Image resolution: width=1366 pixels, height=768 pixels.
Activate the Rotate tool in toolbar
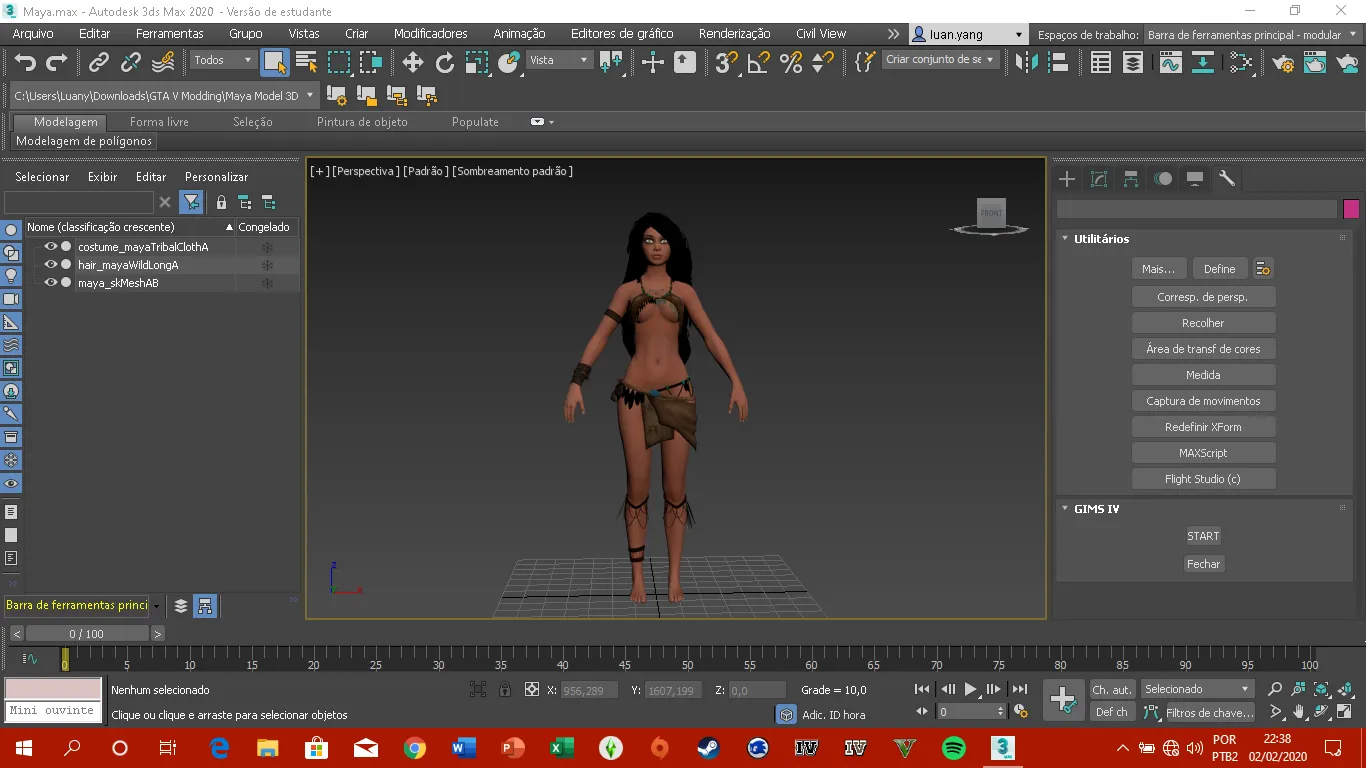[x=445, y=63]
